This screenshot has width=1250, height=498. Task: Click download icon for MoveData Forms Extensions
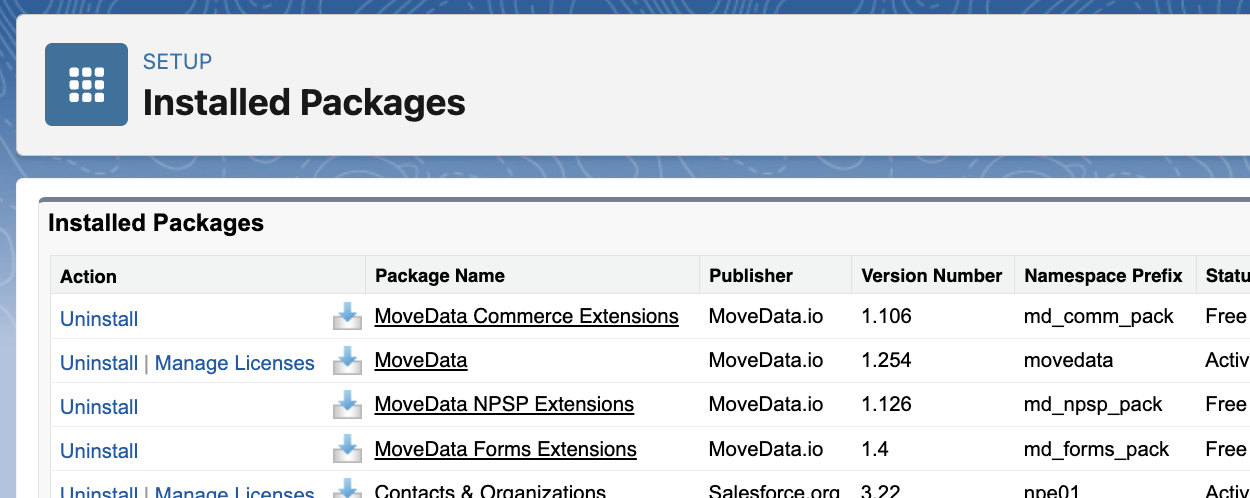coord(347,449)
